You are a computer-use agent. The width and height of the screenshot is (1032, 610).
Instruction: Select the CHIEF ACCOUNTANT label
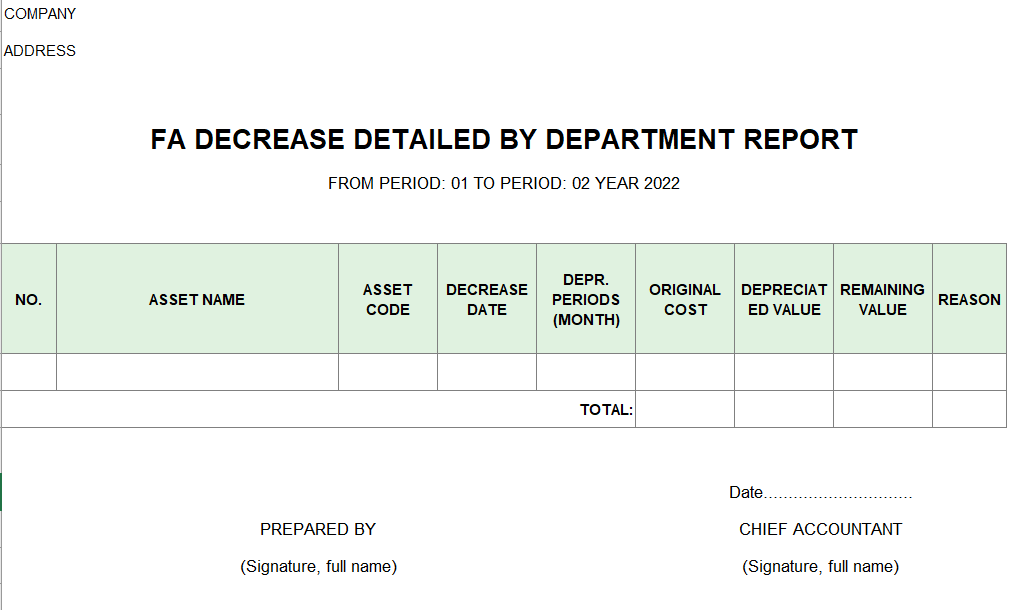point(820,530)
